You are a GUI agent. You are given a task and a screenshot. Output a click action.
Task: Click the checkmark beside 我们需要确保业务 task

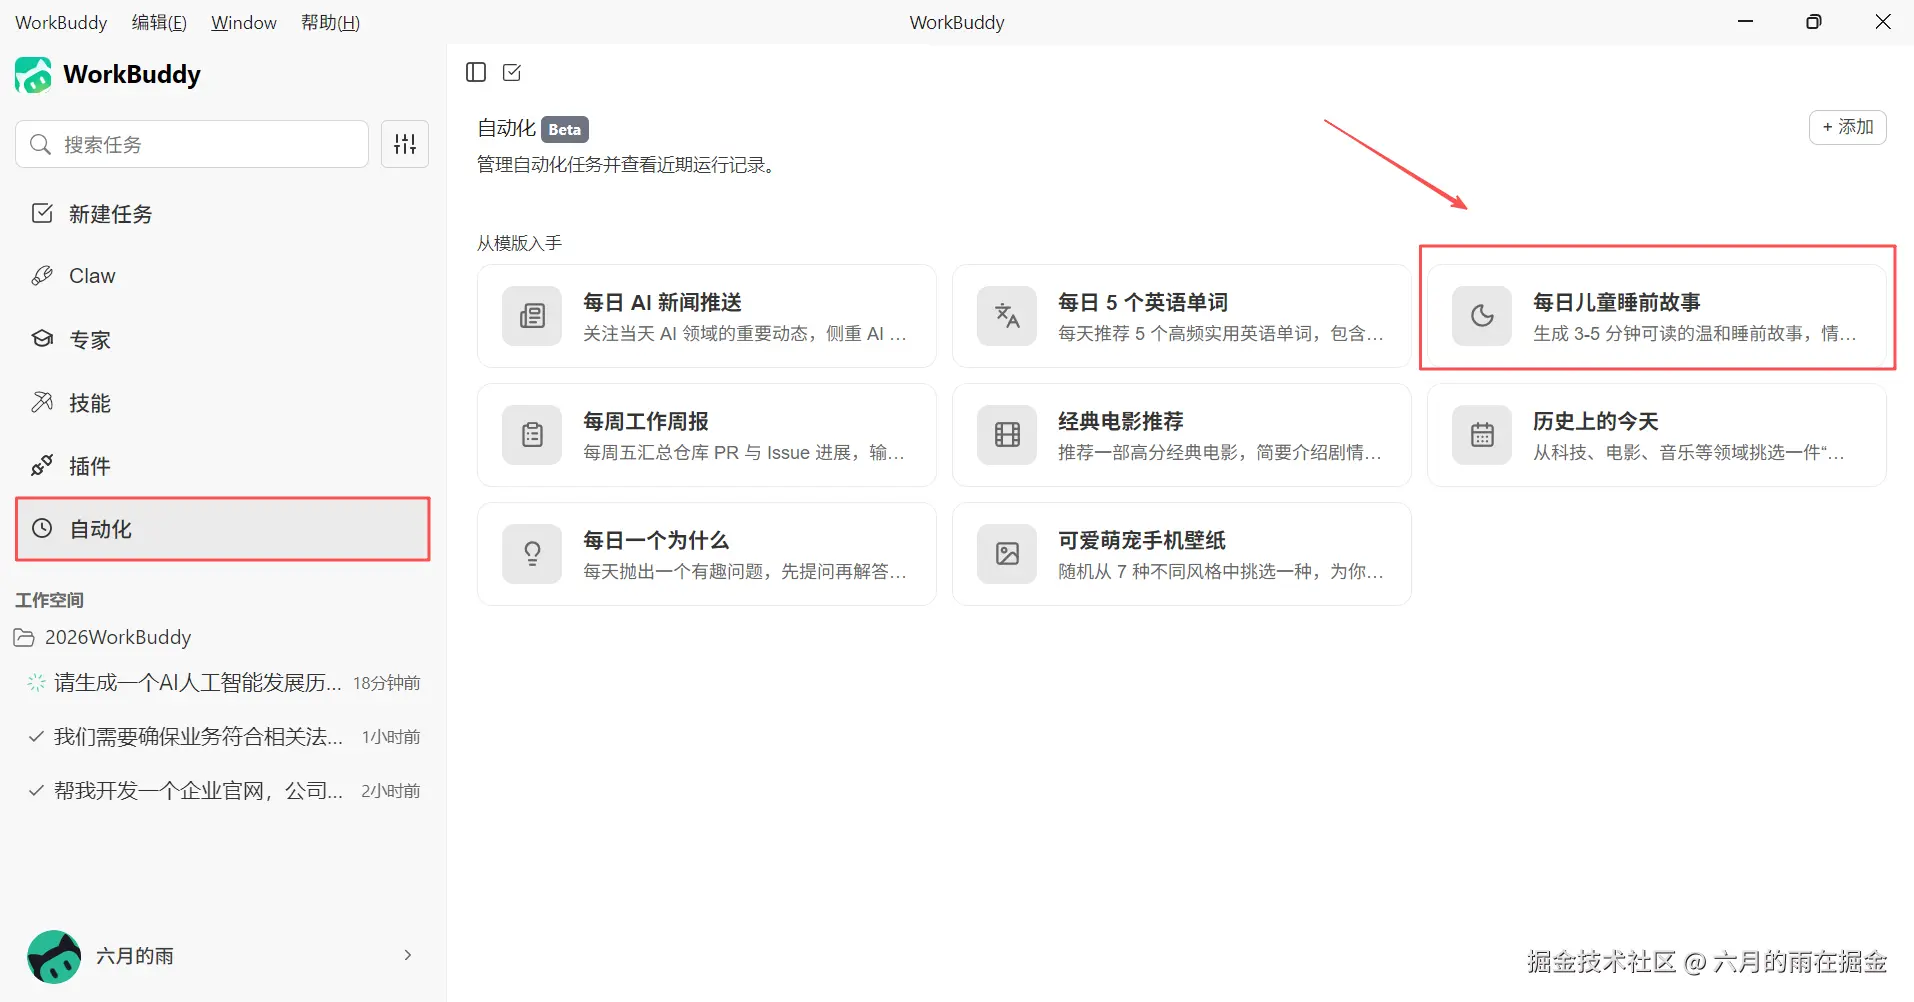(36, 737)
